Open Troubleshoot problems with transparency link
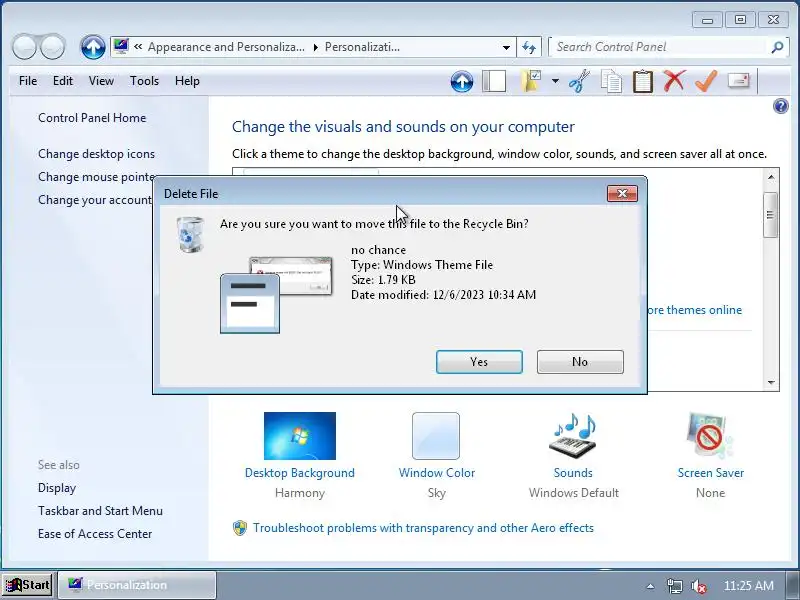800x600 pixels. [x=423, y=528]
